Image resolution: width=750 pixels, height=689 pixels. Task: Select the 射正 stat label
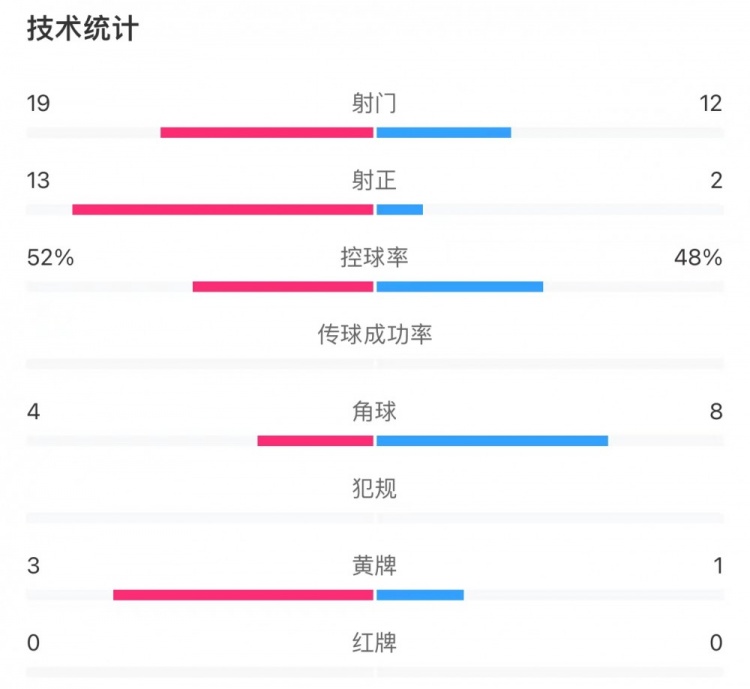pos(375,180)
